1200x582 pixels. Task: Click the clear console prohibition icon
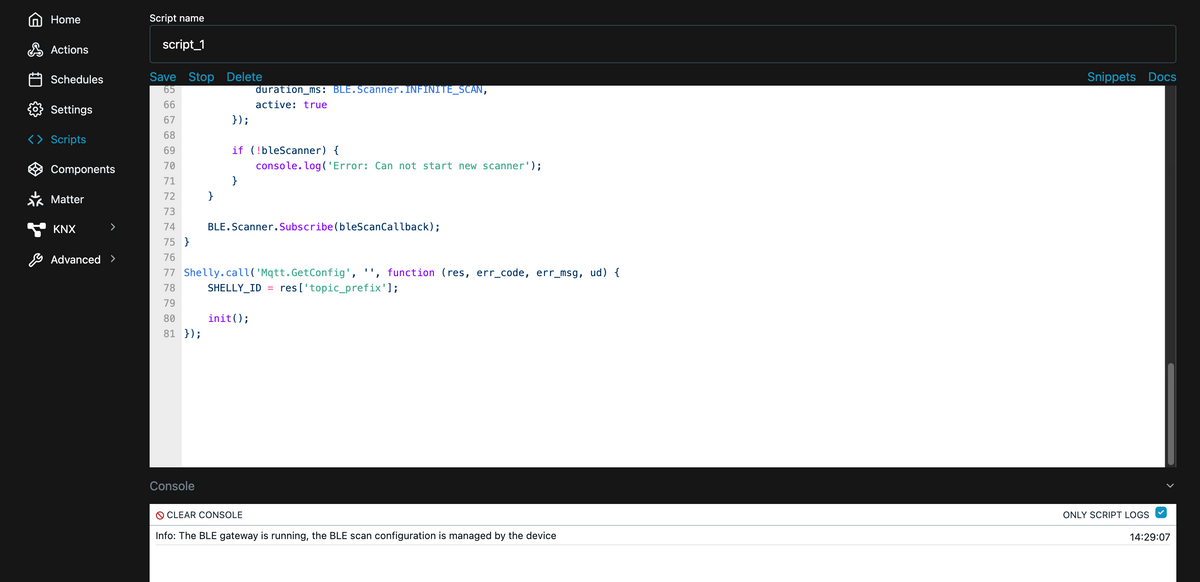pos(159,514)
